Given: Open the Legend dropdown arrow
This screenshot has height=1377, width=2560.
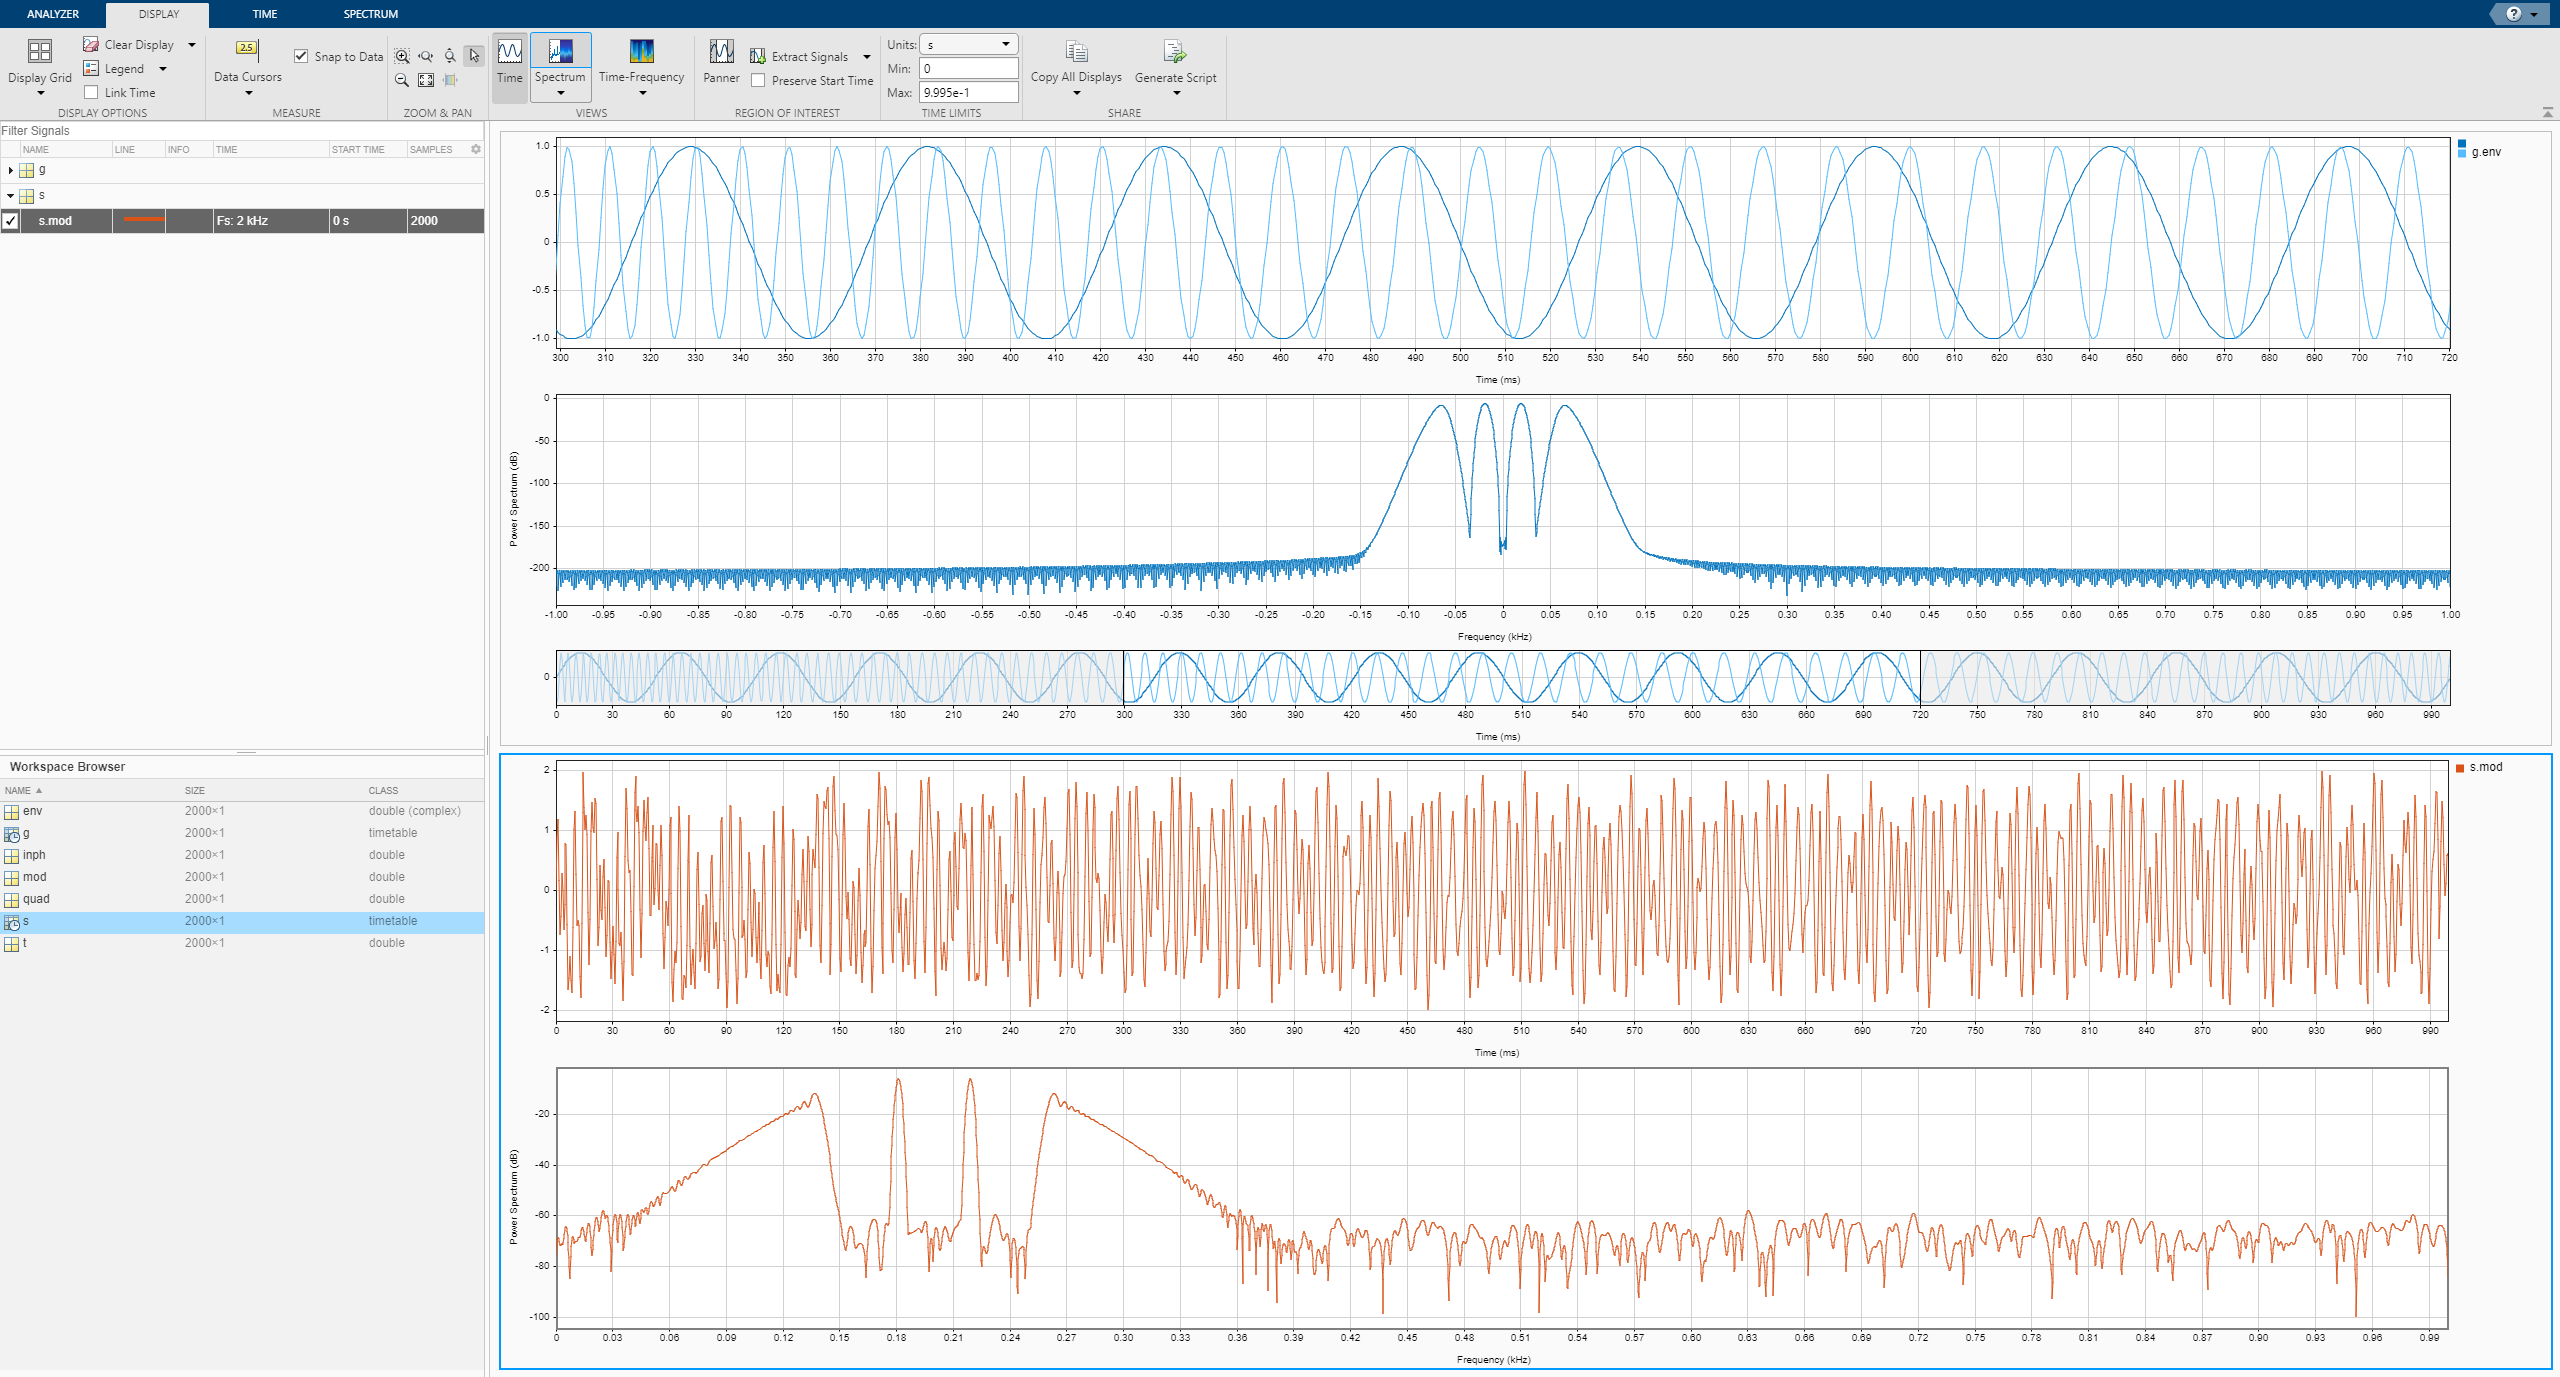Looking at the screenshot, I should (x=163, y=69).
